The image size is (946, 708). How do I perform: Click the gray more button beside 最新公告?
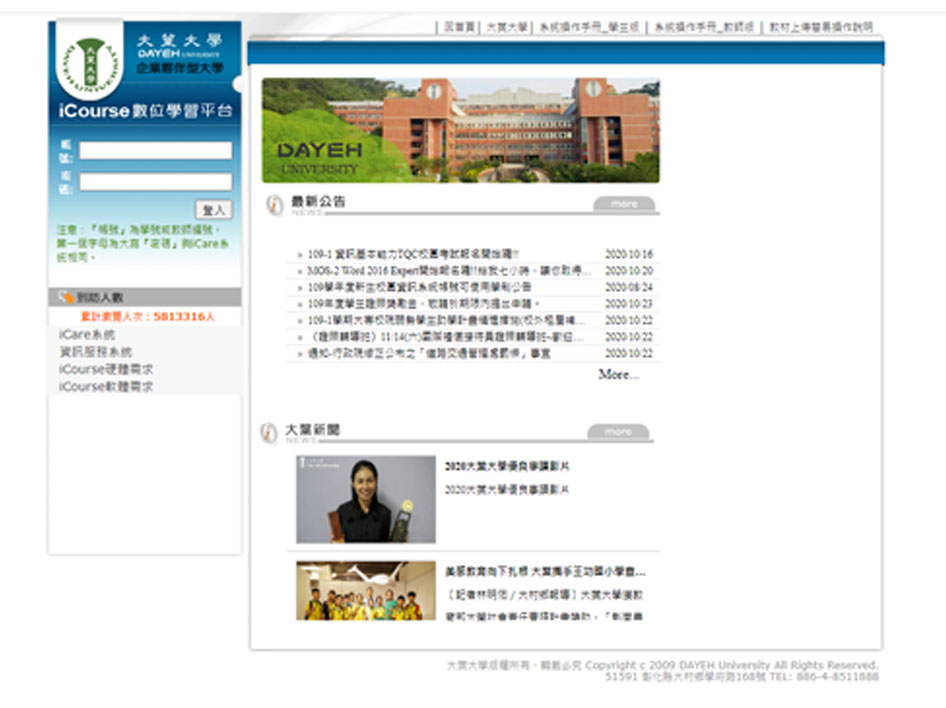[624, 204]
